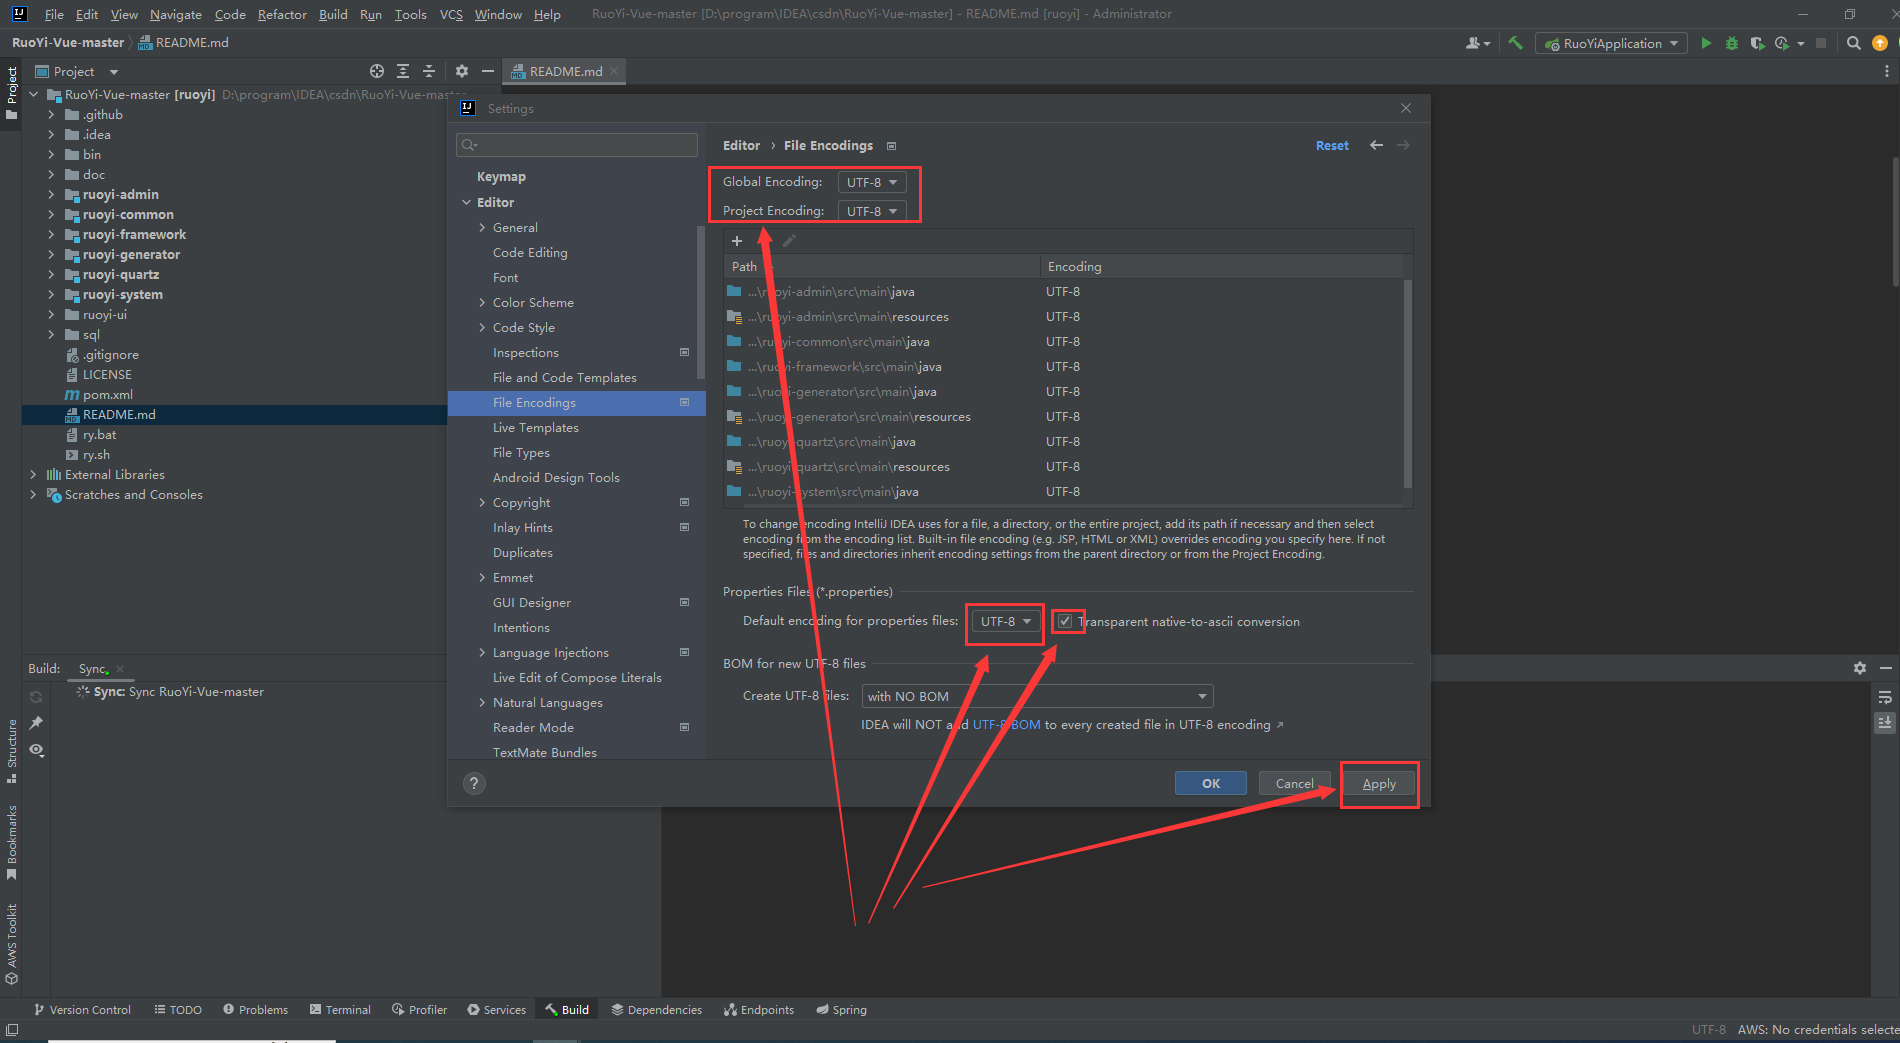Open Build panel gear settings icon
This screenshot has width=1900, height=1043.
(1859, 668)
